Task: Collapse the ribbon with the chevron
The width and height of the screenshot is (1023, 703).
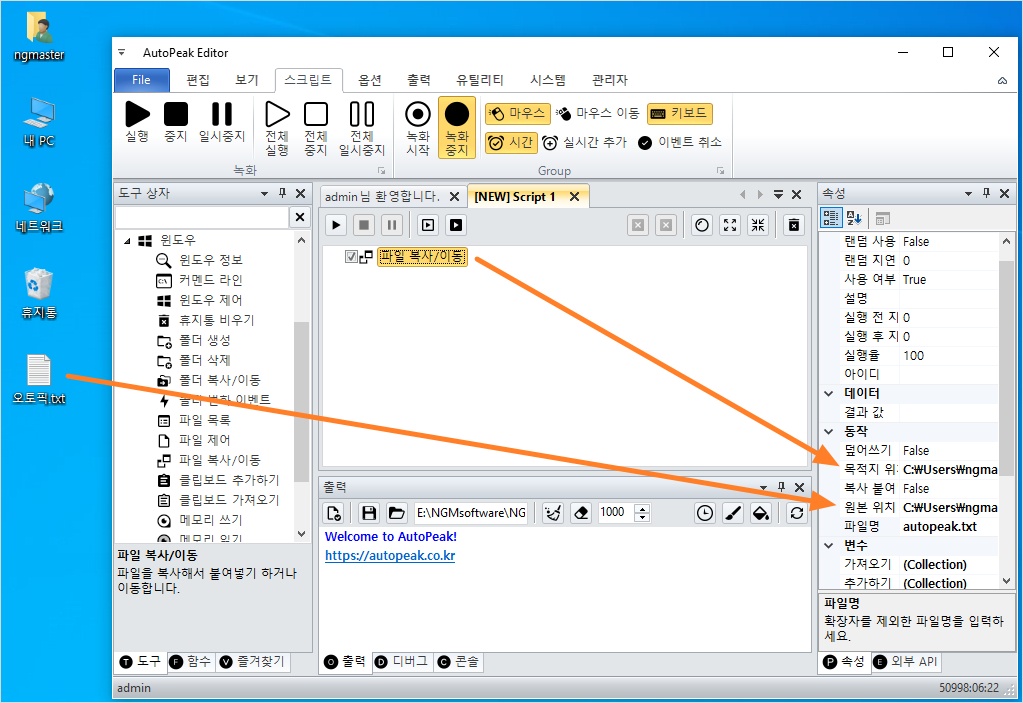Action: [1002, 80]
